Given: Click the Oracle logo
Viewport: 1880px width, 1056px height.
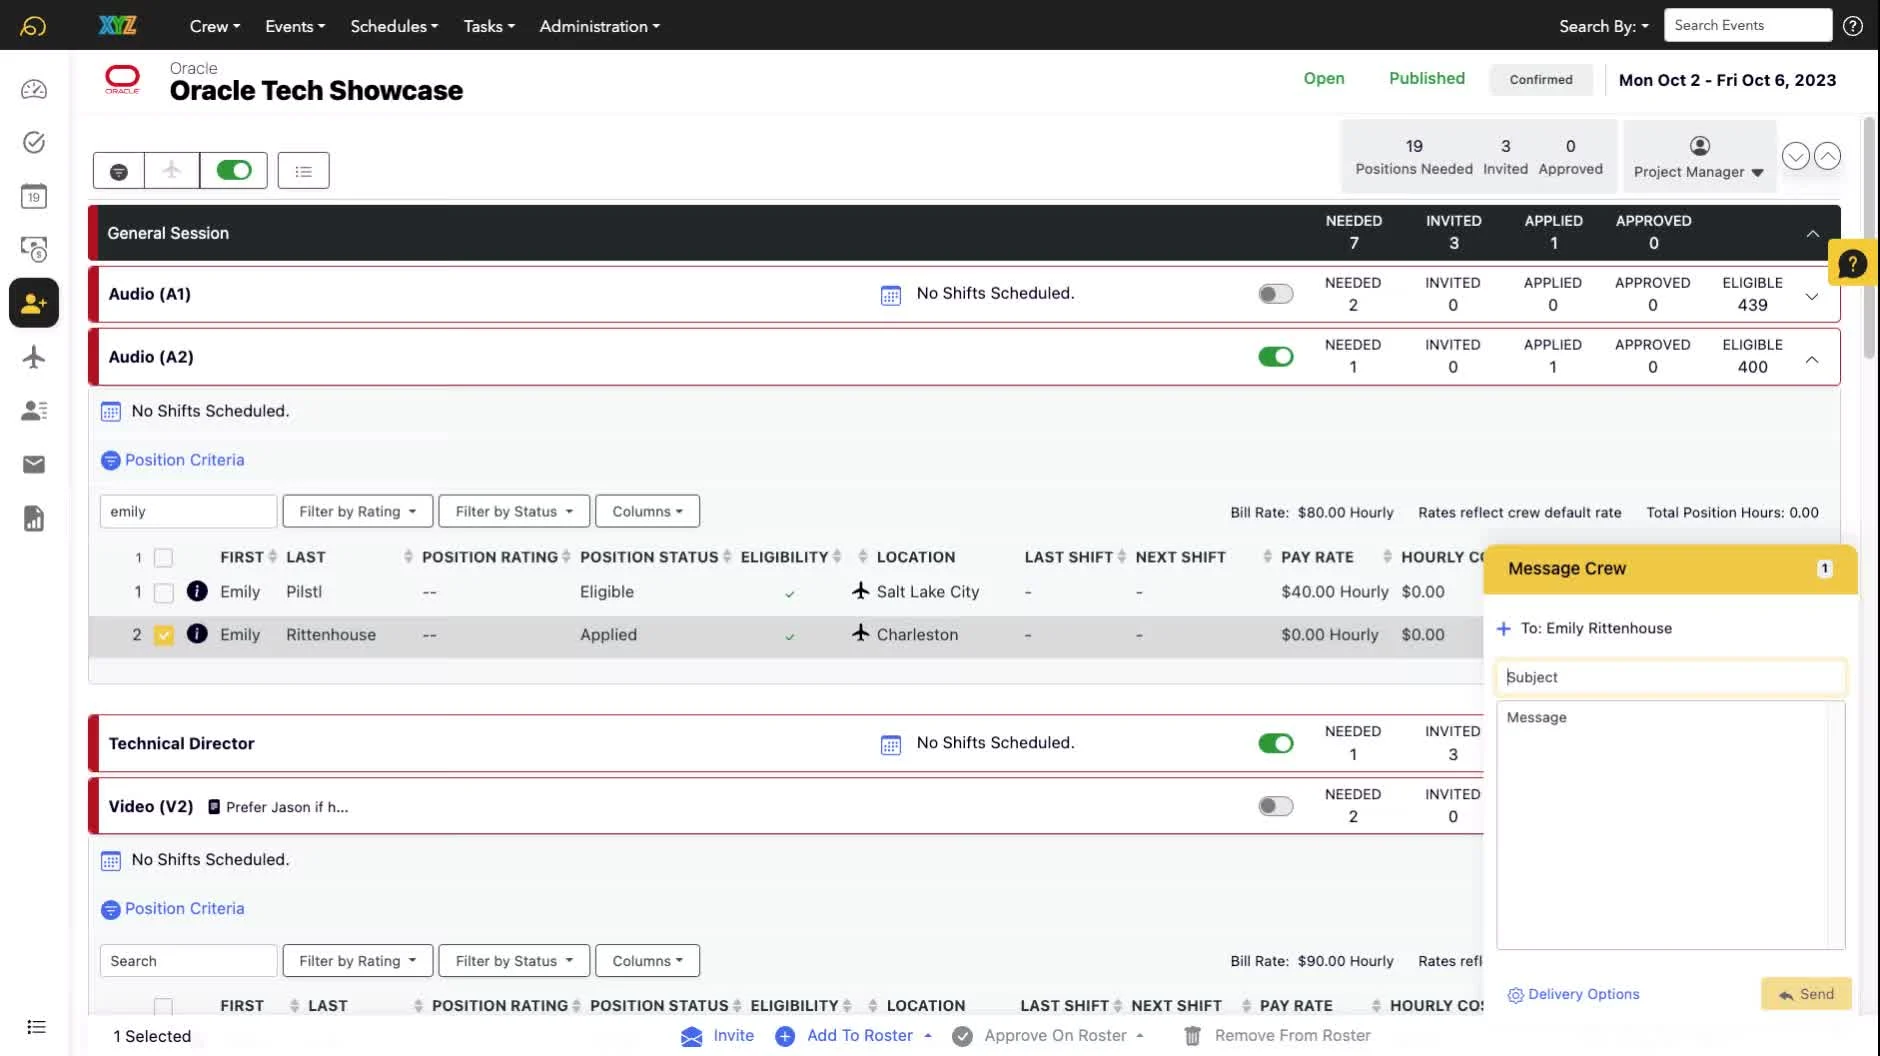Looking at the screenshot, I should [x=123, y=79].
